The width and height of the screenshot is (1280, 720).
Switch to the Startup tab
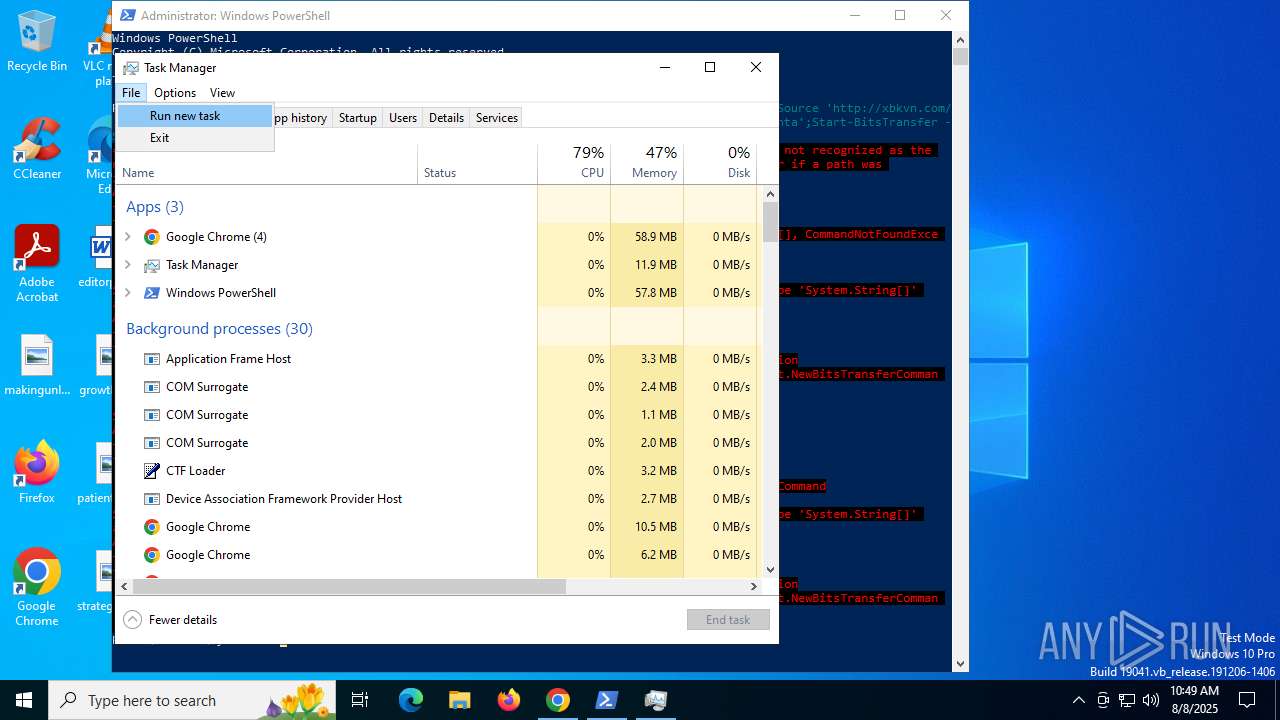click(357, 118)
